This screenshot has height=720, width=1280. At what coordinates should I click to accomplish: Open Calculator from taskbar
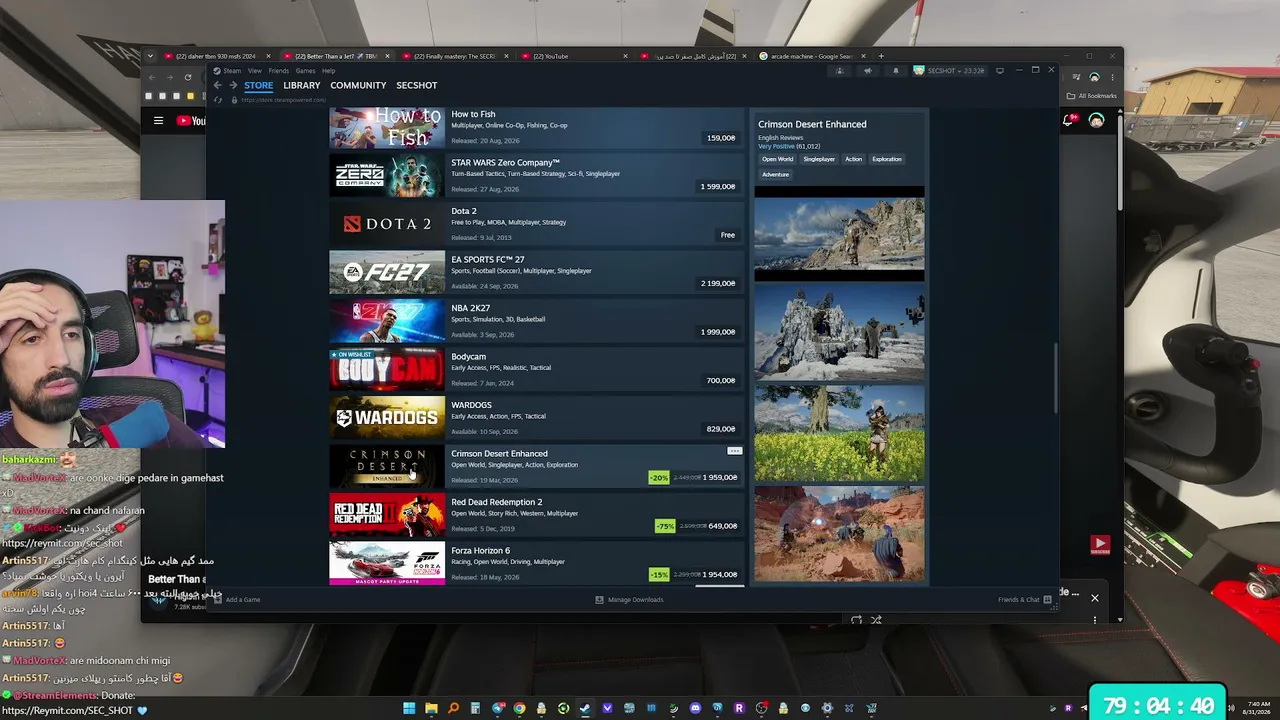tap(475, 708)
